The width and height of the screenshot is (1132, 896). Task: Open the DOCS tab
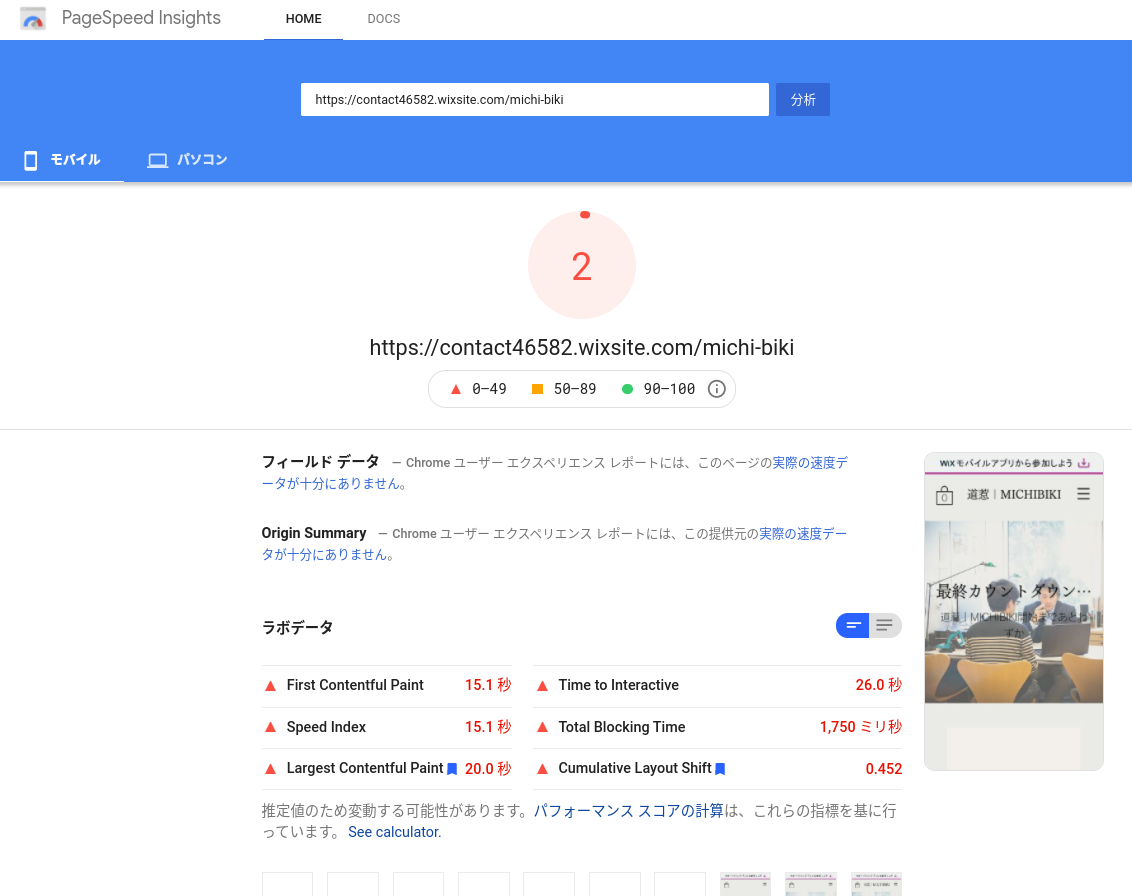383,19
